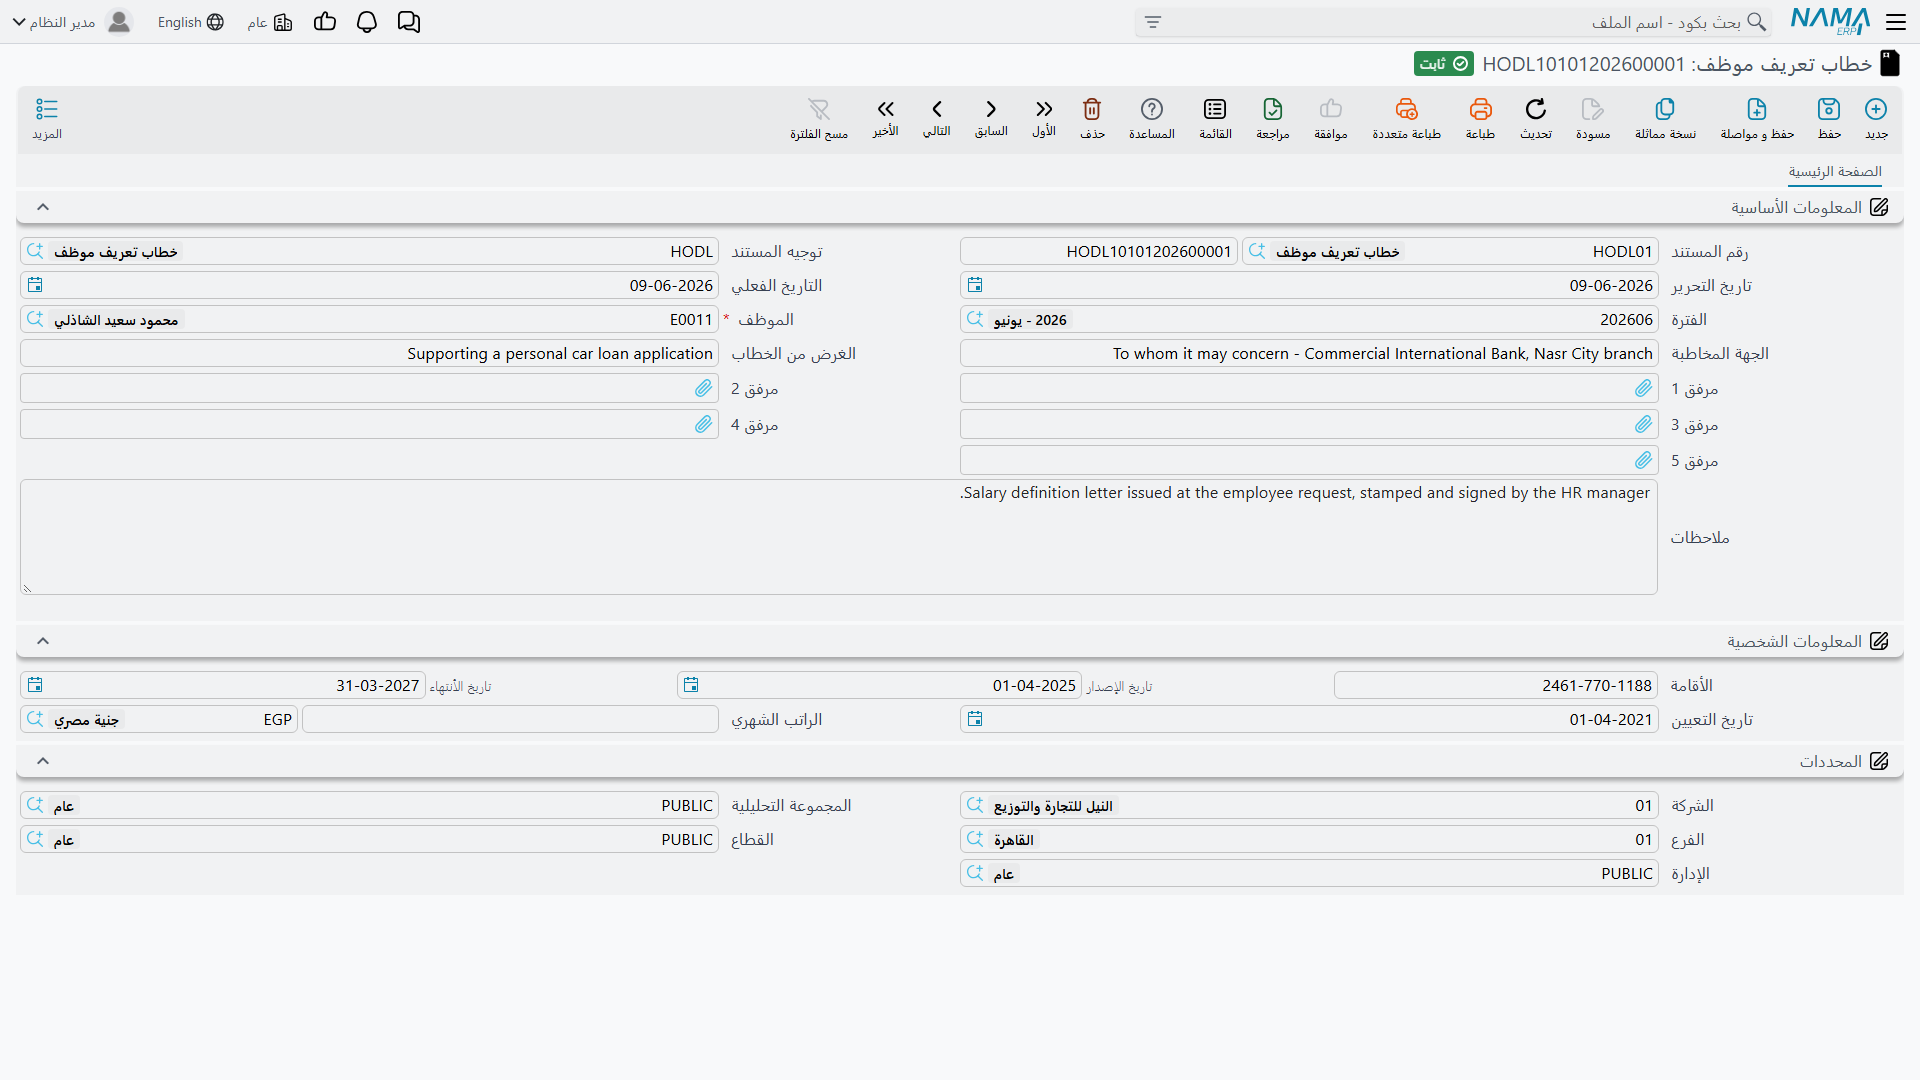The height and width of the screenshot is (1080, 1920).
Task: Open the chat messages icon
Action: click(x=409, y=22)
